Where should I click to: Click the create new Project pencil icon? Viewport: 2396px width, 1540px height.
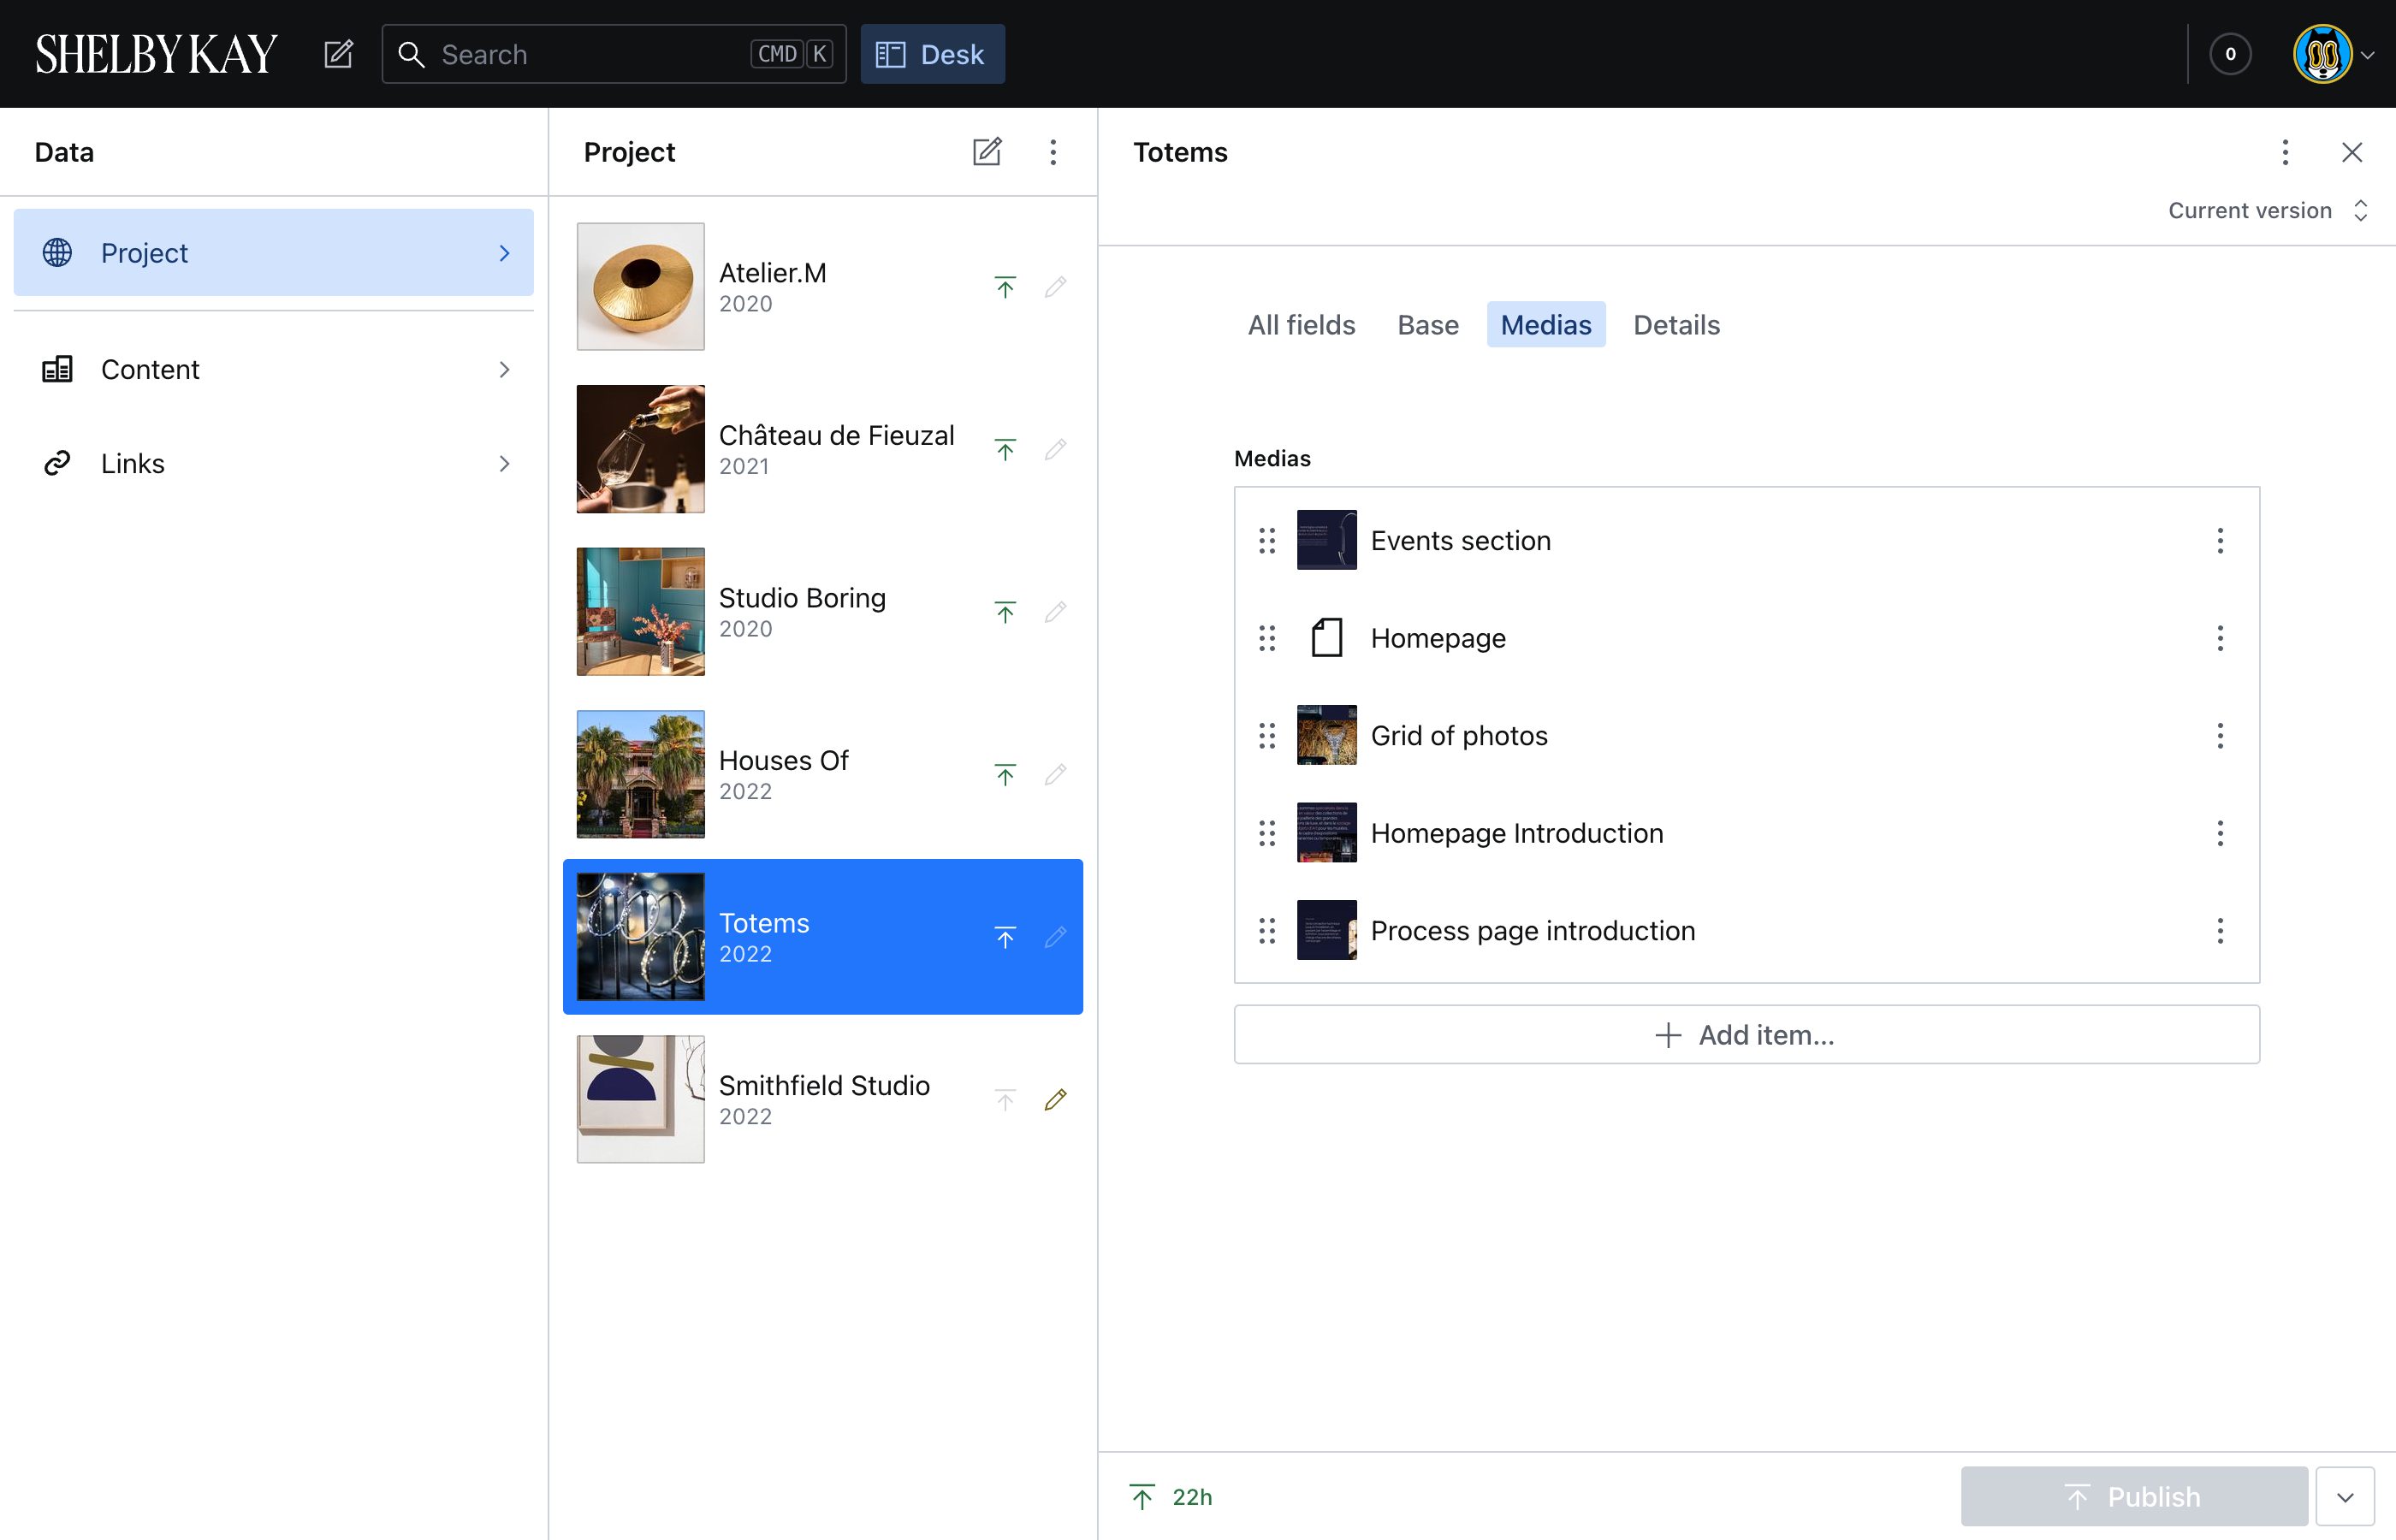[986, 152]
